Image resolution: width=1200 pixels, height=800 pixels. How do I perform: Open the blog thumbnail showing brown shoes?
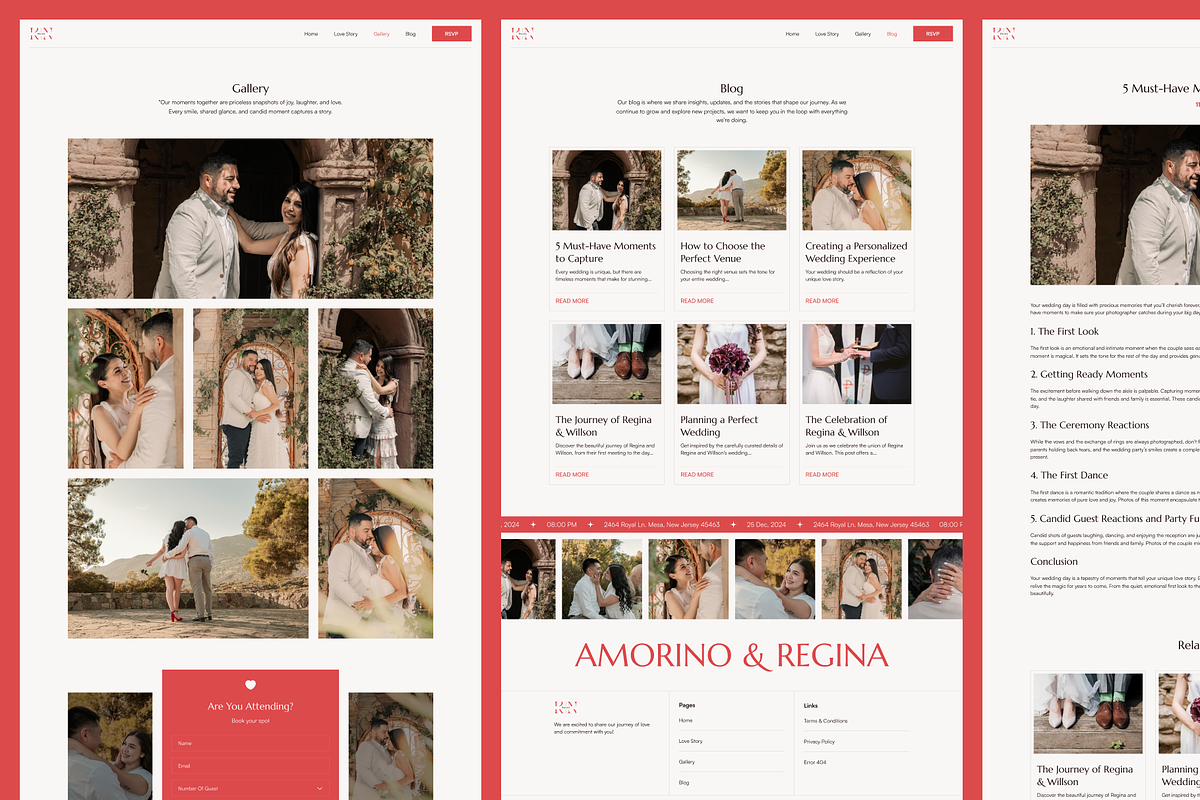pyautogui.click(x=607, y=364)
